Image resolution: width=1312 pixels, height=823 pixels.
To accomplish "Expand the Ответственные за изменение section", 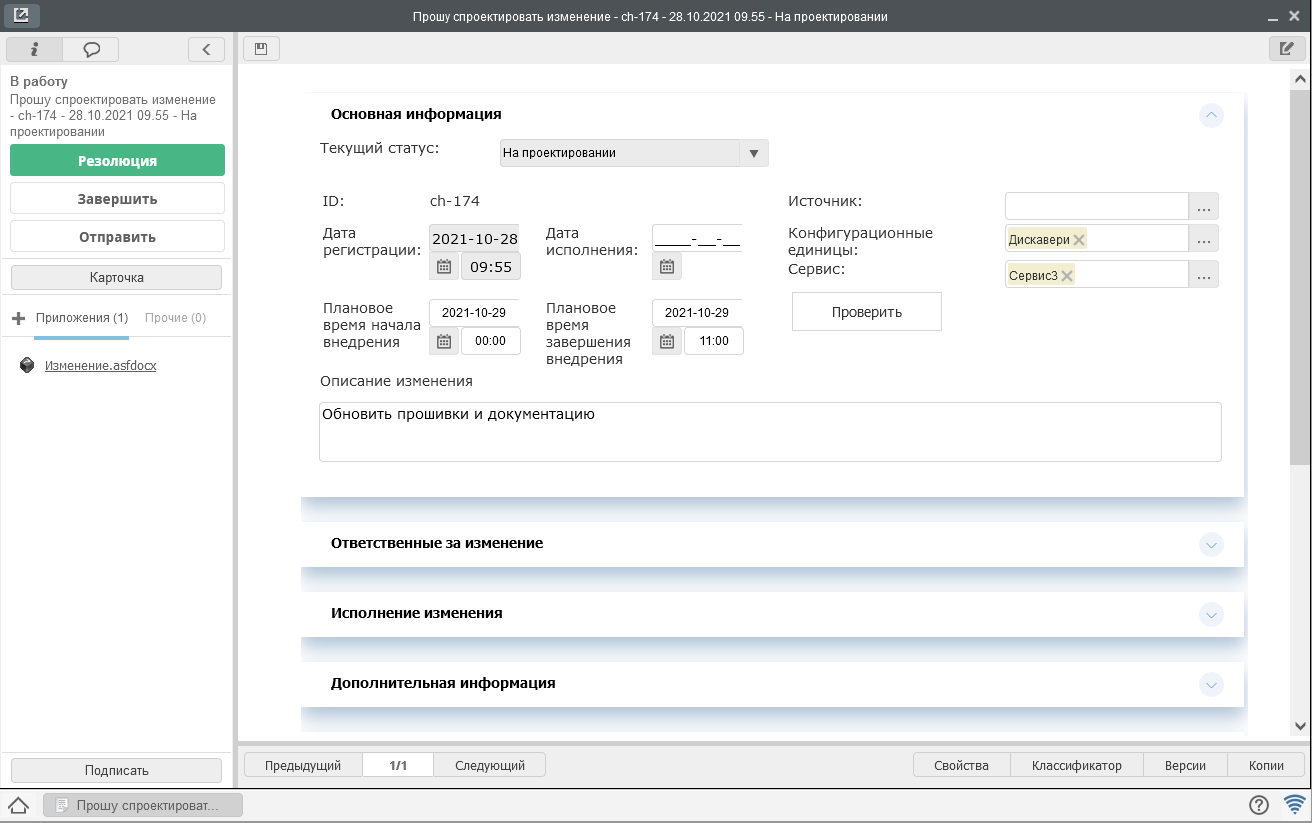I will (x=1211, y=545).
